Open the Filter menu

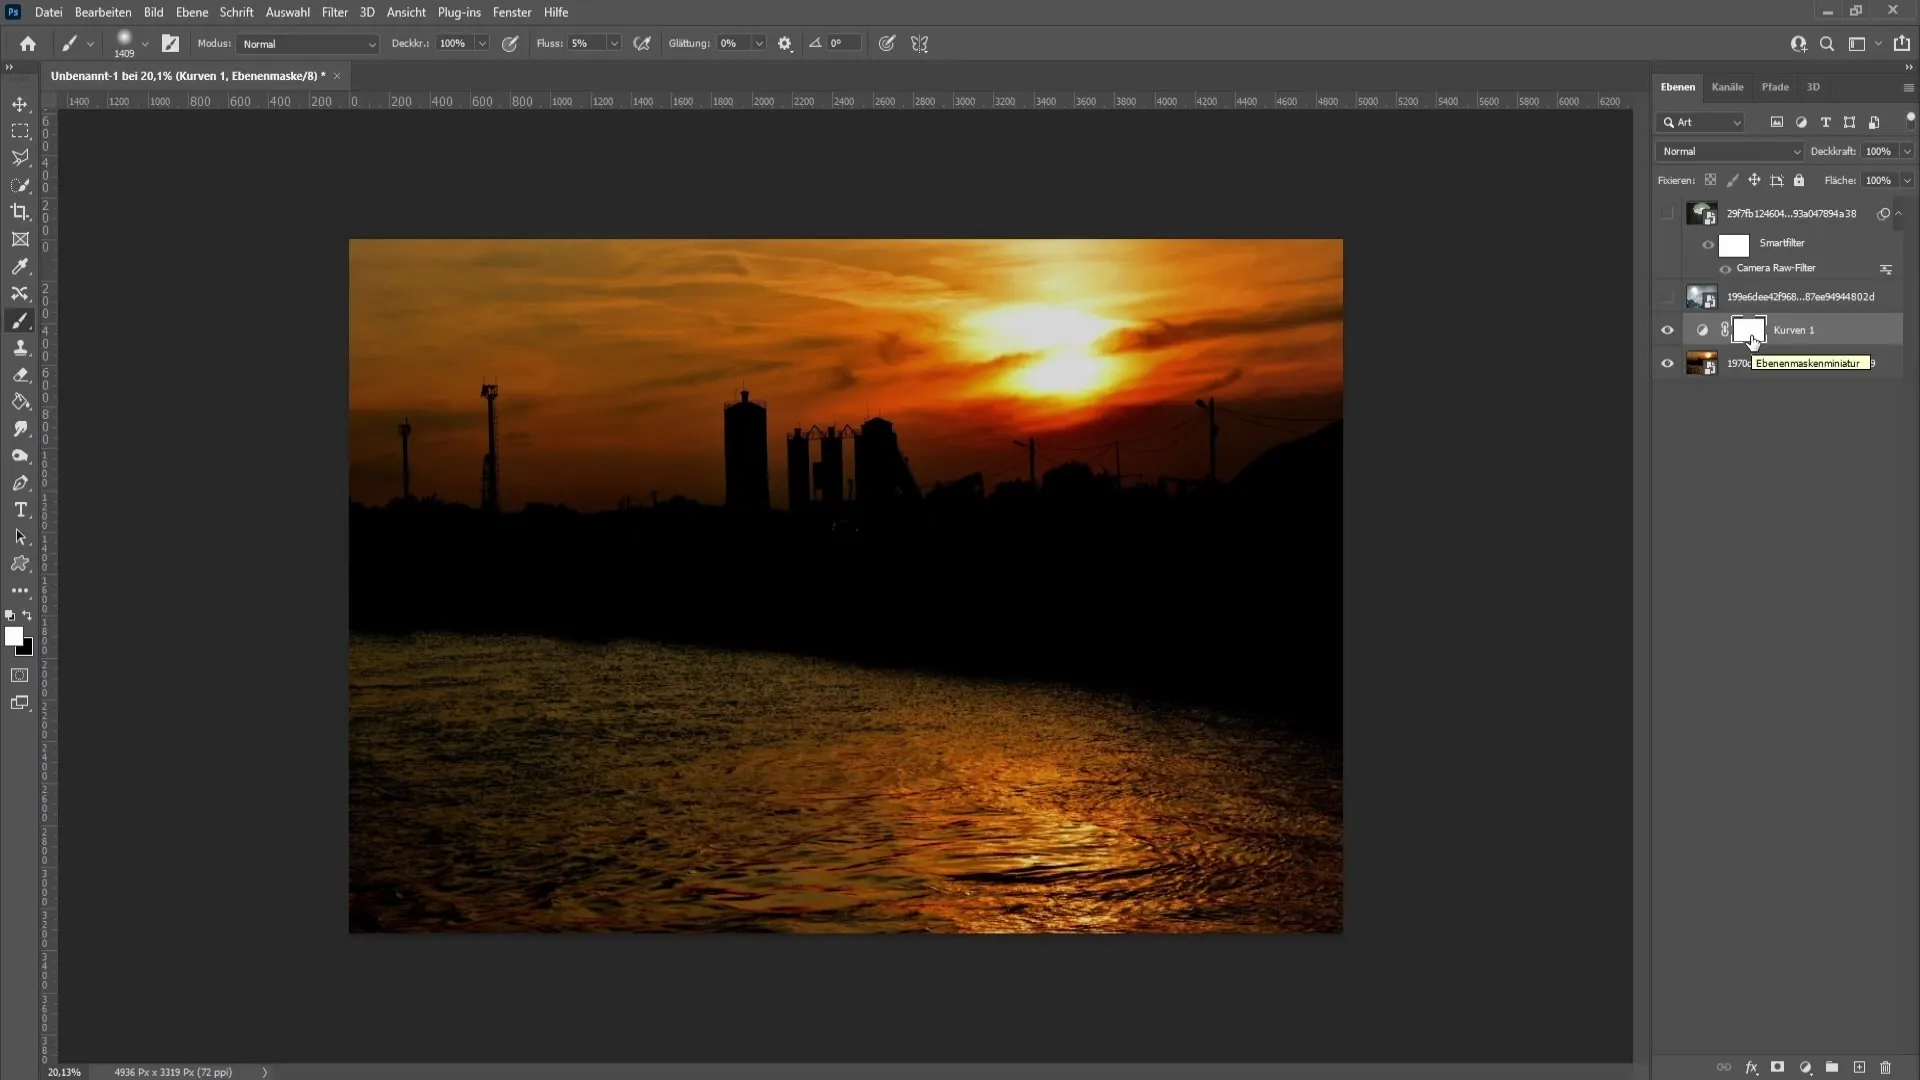point(334,12)
